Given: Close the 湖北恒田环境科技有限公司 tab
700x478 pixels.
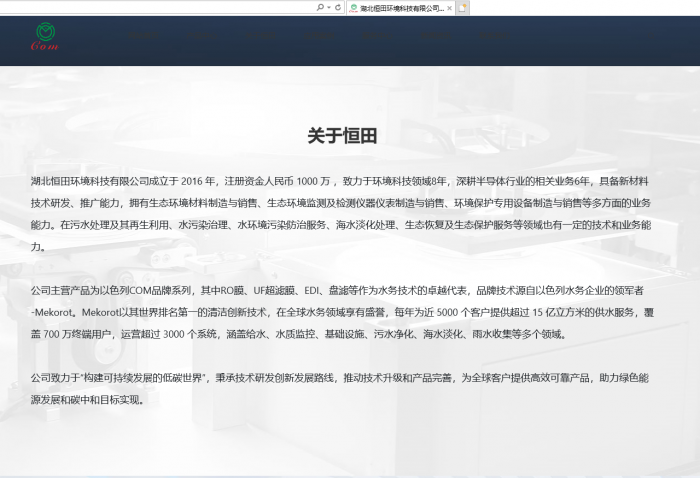Looking at the screenshot, I should pos(450,8).
